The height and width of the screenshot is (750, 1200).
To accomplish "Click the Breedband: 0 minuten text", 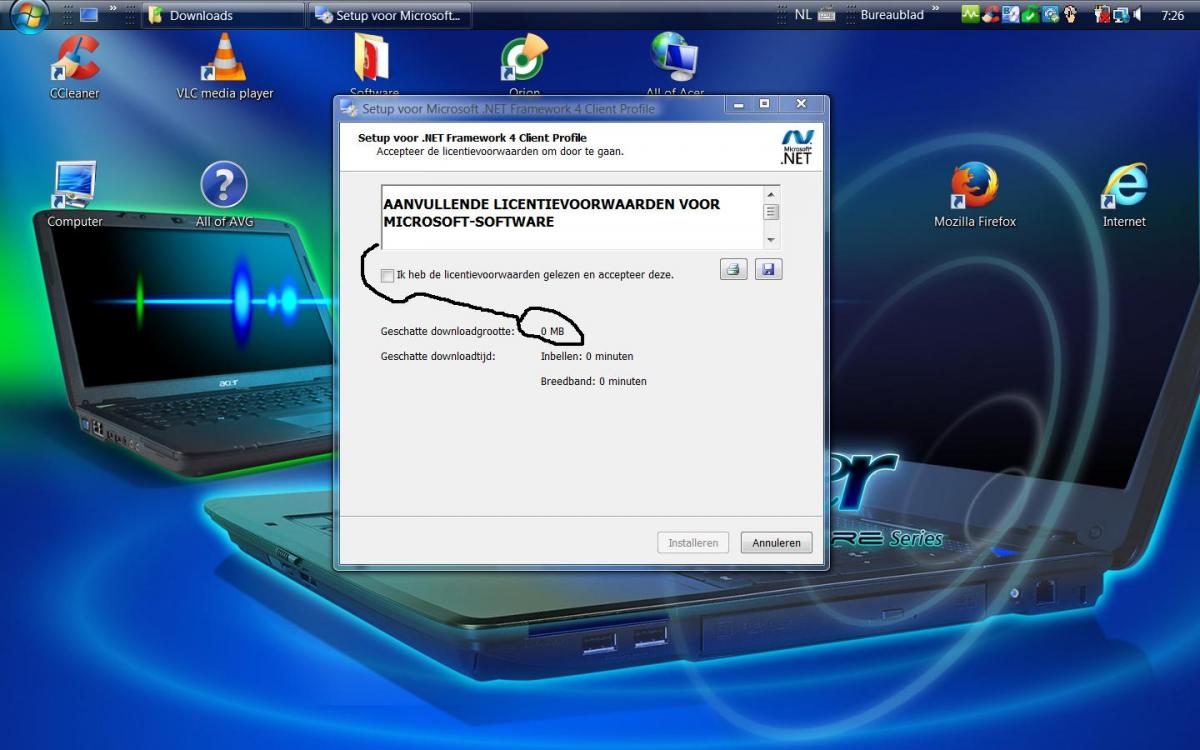I will [x=594, y=381].
